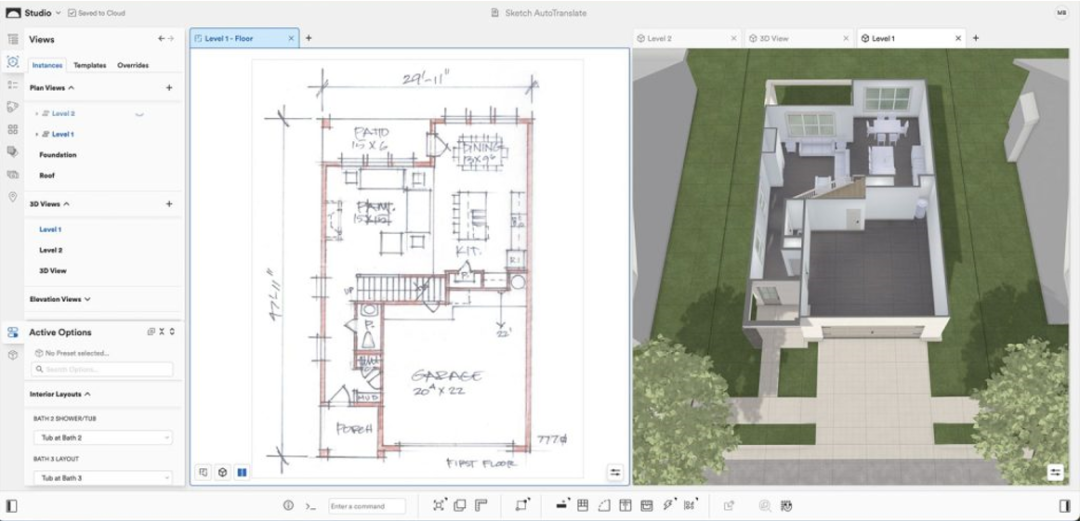The width and height of the screenshot is (1080, 521).
Task: Select the grid components icon in left sidebar
Action: (x=12, y=130)
